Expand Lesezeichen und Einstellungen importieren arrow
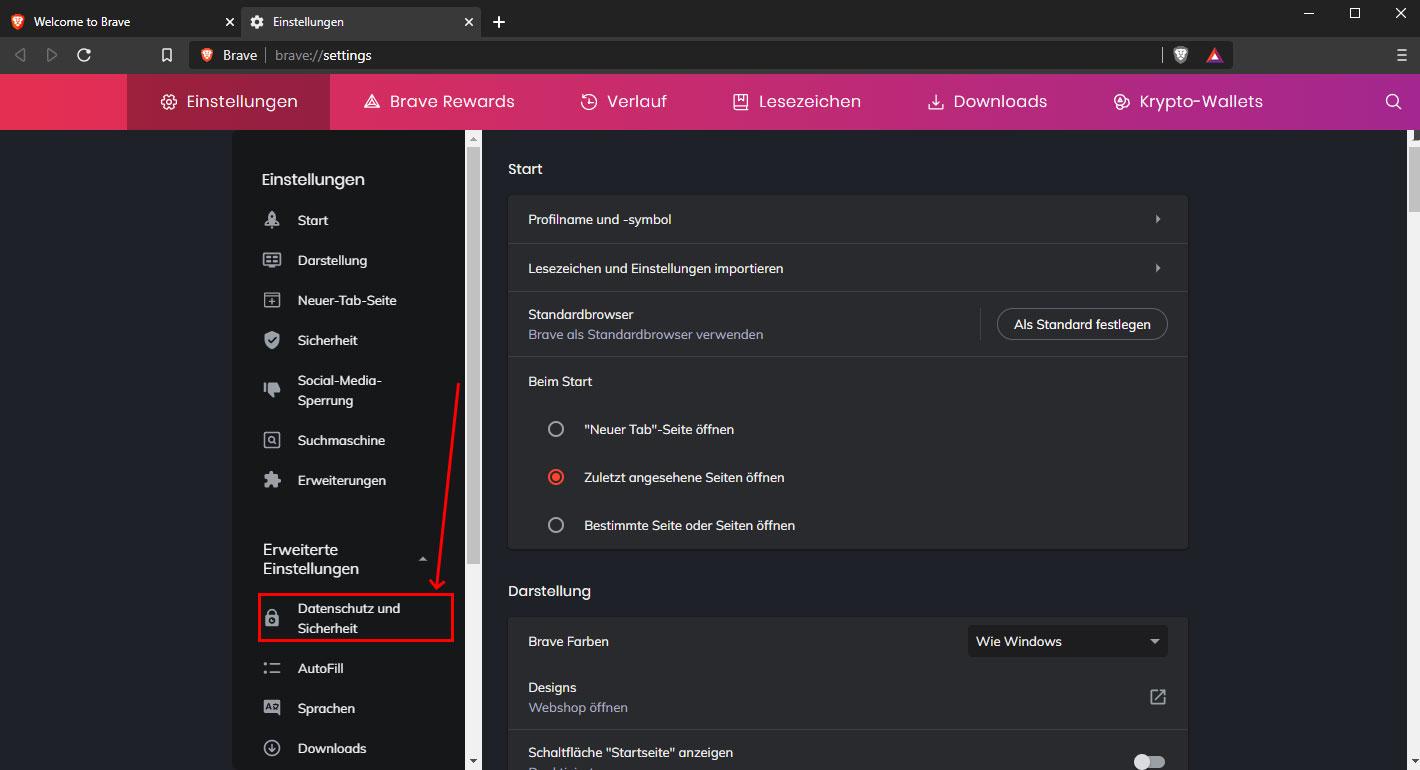The height and width of the screenshot is (770, 1420). pos(1157,268)
